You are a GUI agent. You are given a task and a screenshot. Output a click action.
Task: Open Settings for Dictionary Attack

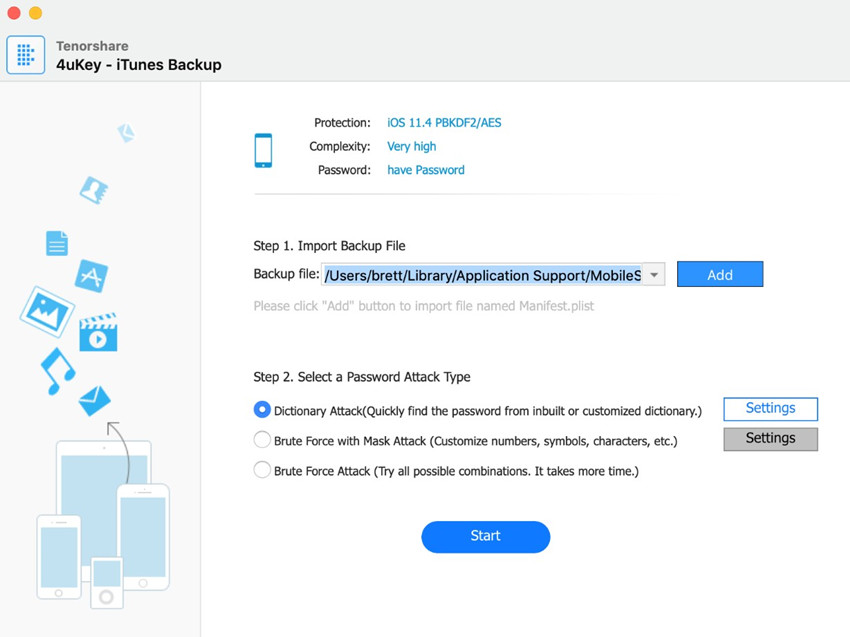770,409
